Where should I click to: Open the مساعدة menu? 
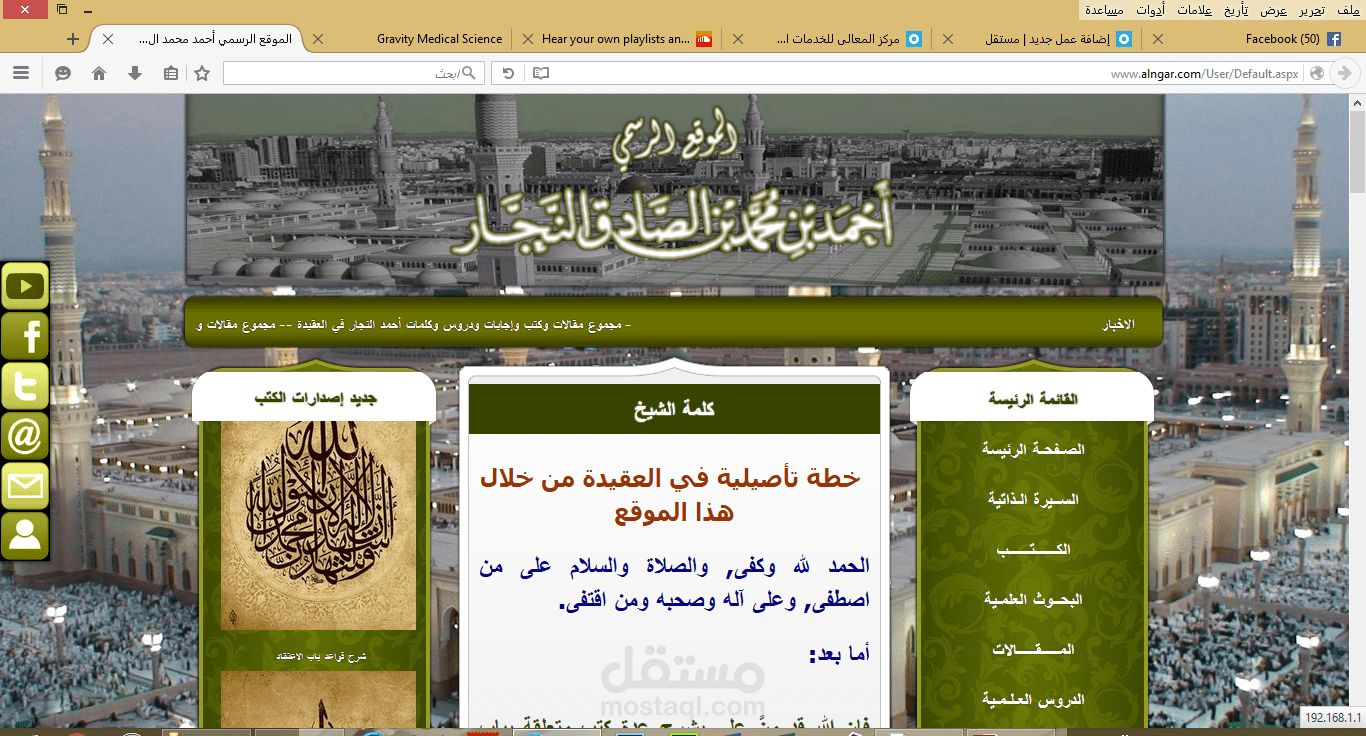tap(1104, 10)
